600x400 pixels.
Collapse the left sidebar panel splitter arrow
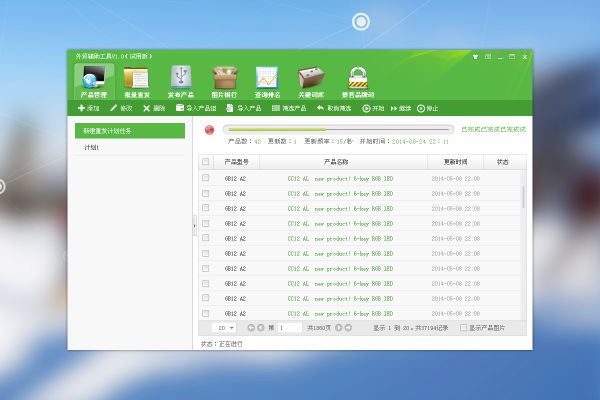(193, 226)
